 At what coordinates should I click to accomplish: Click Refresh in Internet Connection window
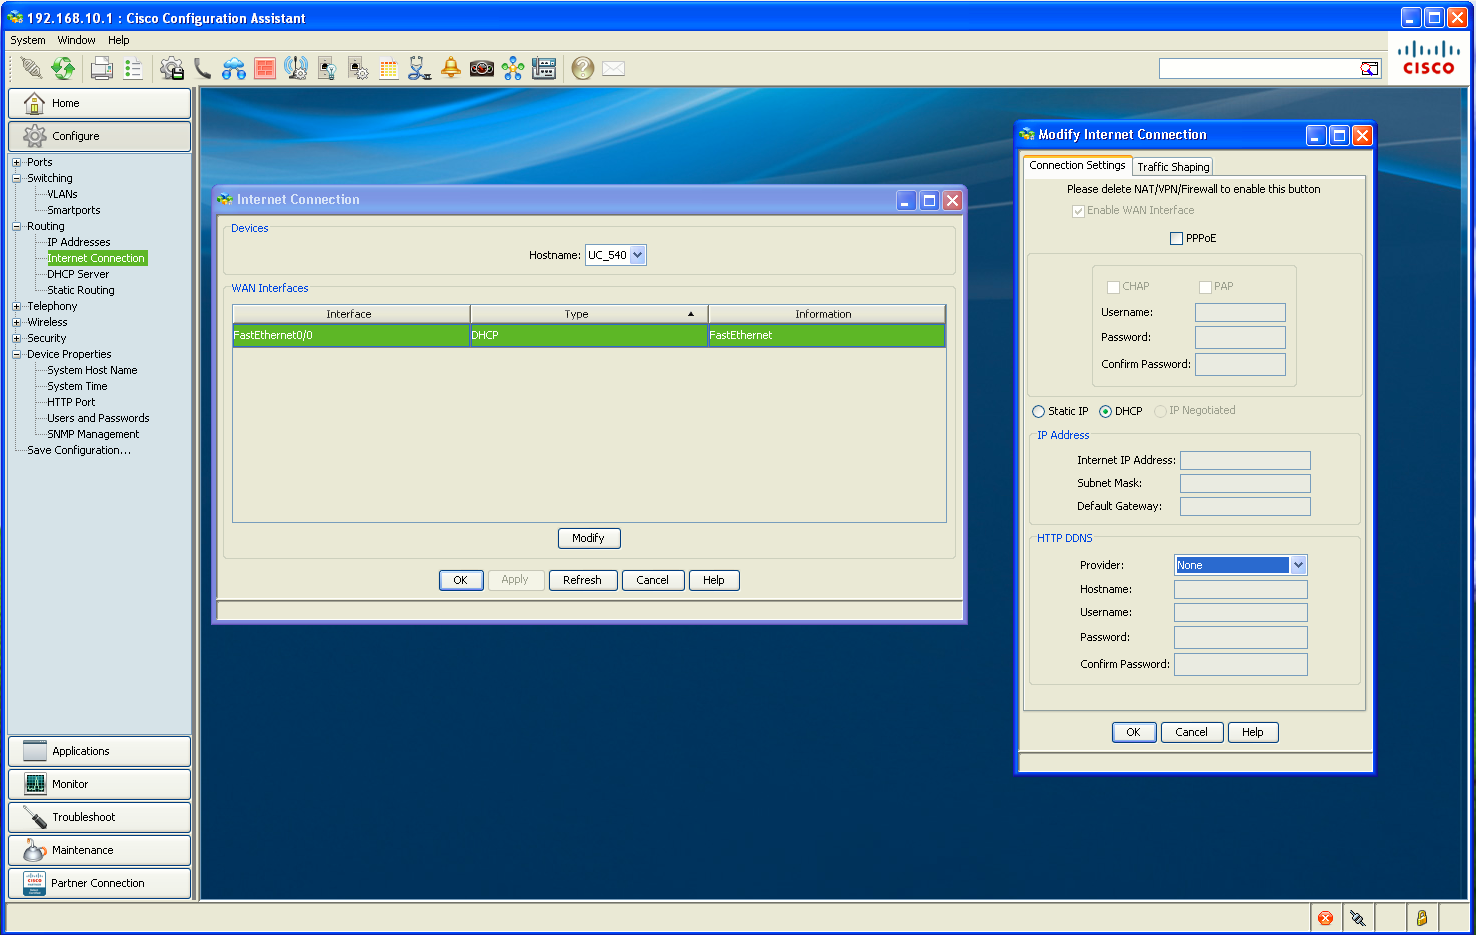tap(582, 580)
